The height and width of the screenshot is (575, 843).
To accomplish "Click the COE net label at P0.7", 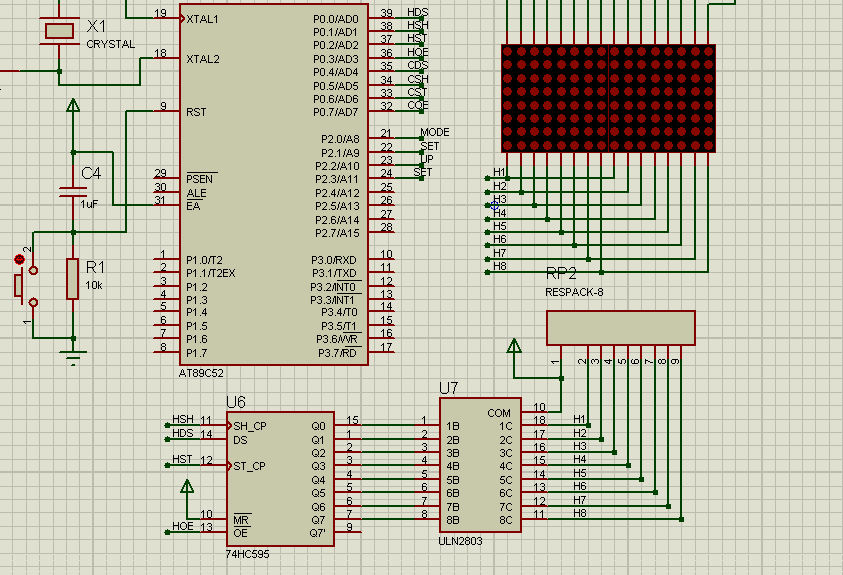I will (x=418, y=105).
